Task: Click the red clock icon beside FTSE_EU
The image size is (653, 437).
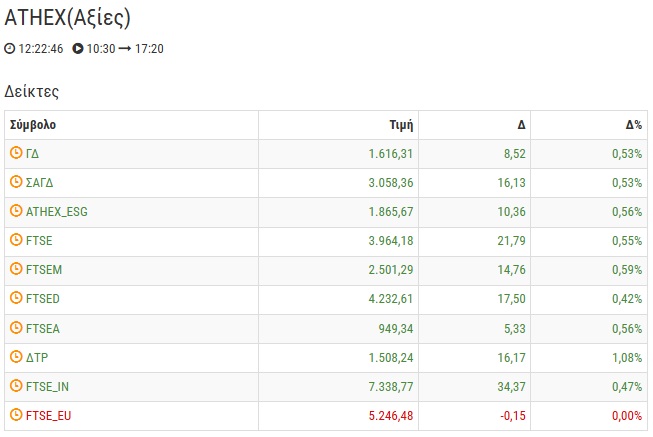Action: coord(16,414)
